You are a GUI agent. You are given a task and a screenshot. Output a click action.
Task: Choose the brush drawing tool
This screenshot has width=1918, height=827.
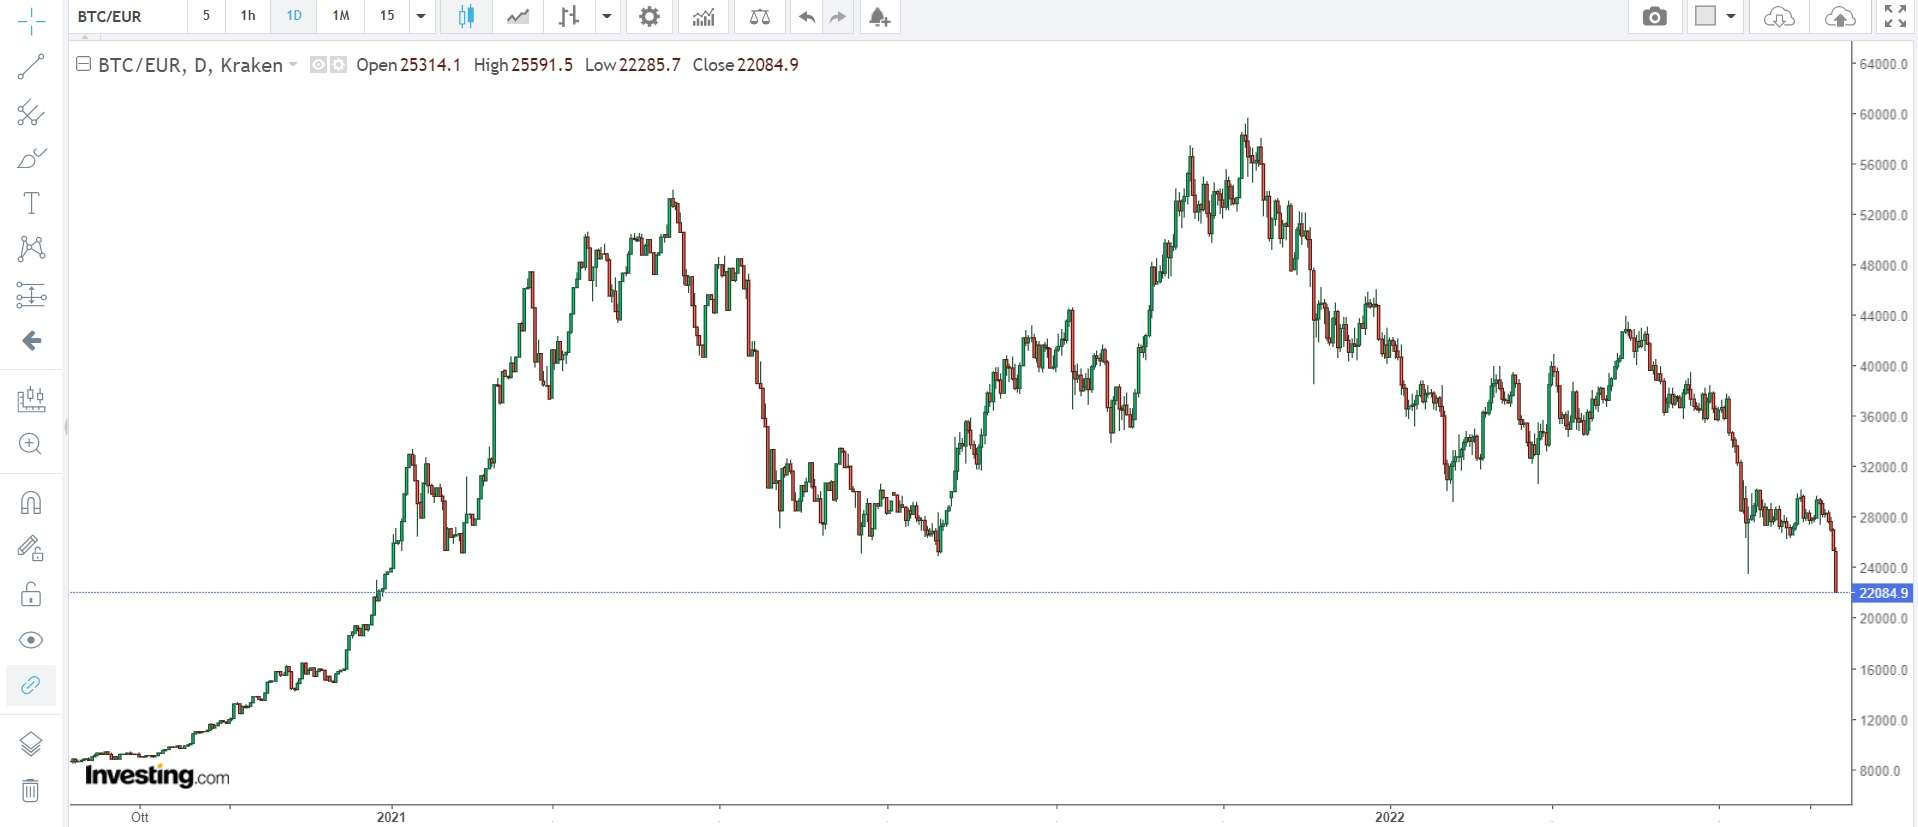click(31, 158)
